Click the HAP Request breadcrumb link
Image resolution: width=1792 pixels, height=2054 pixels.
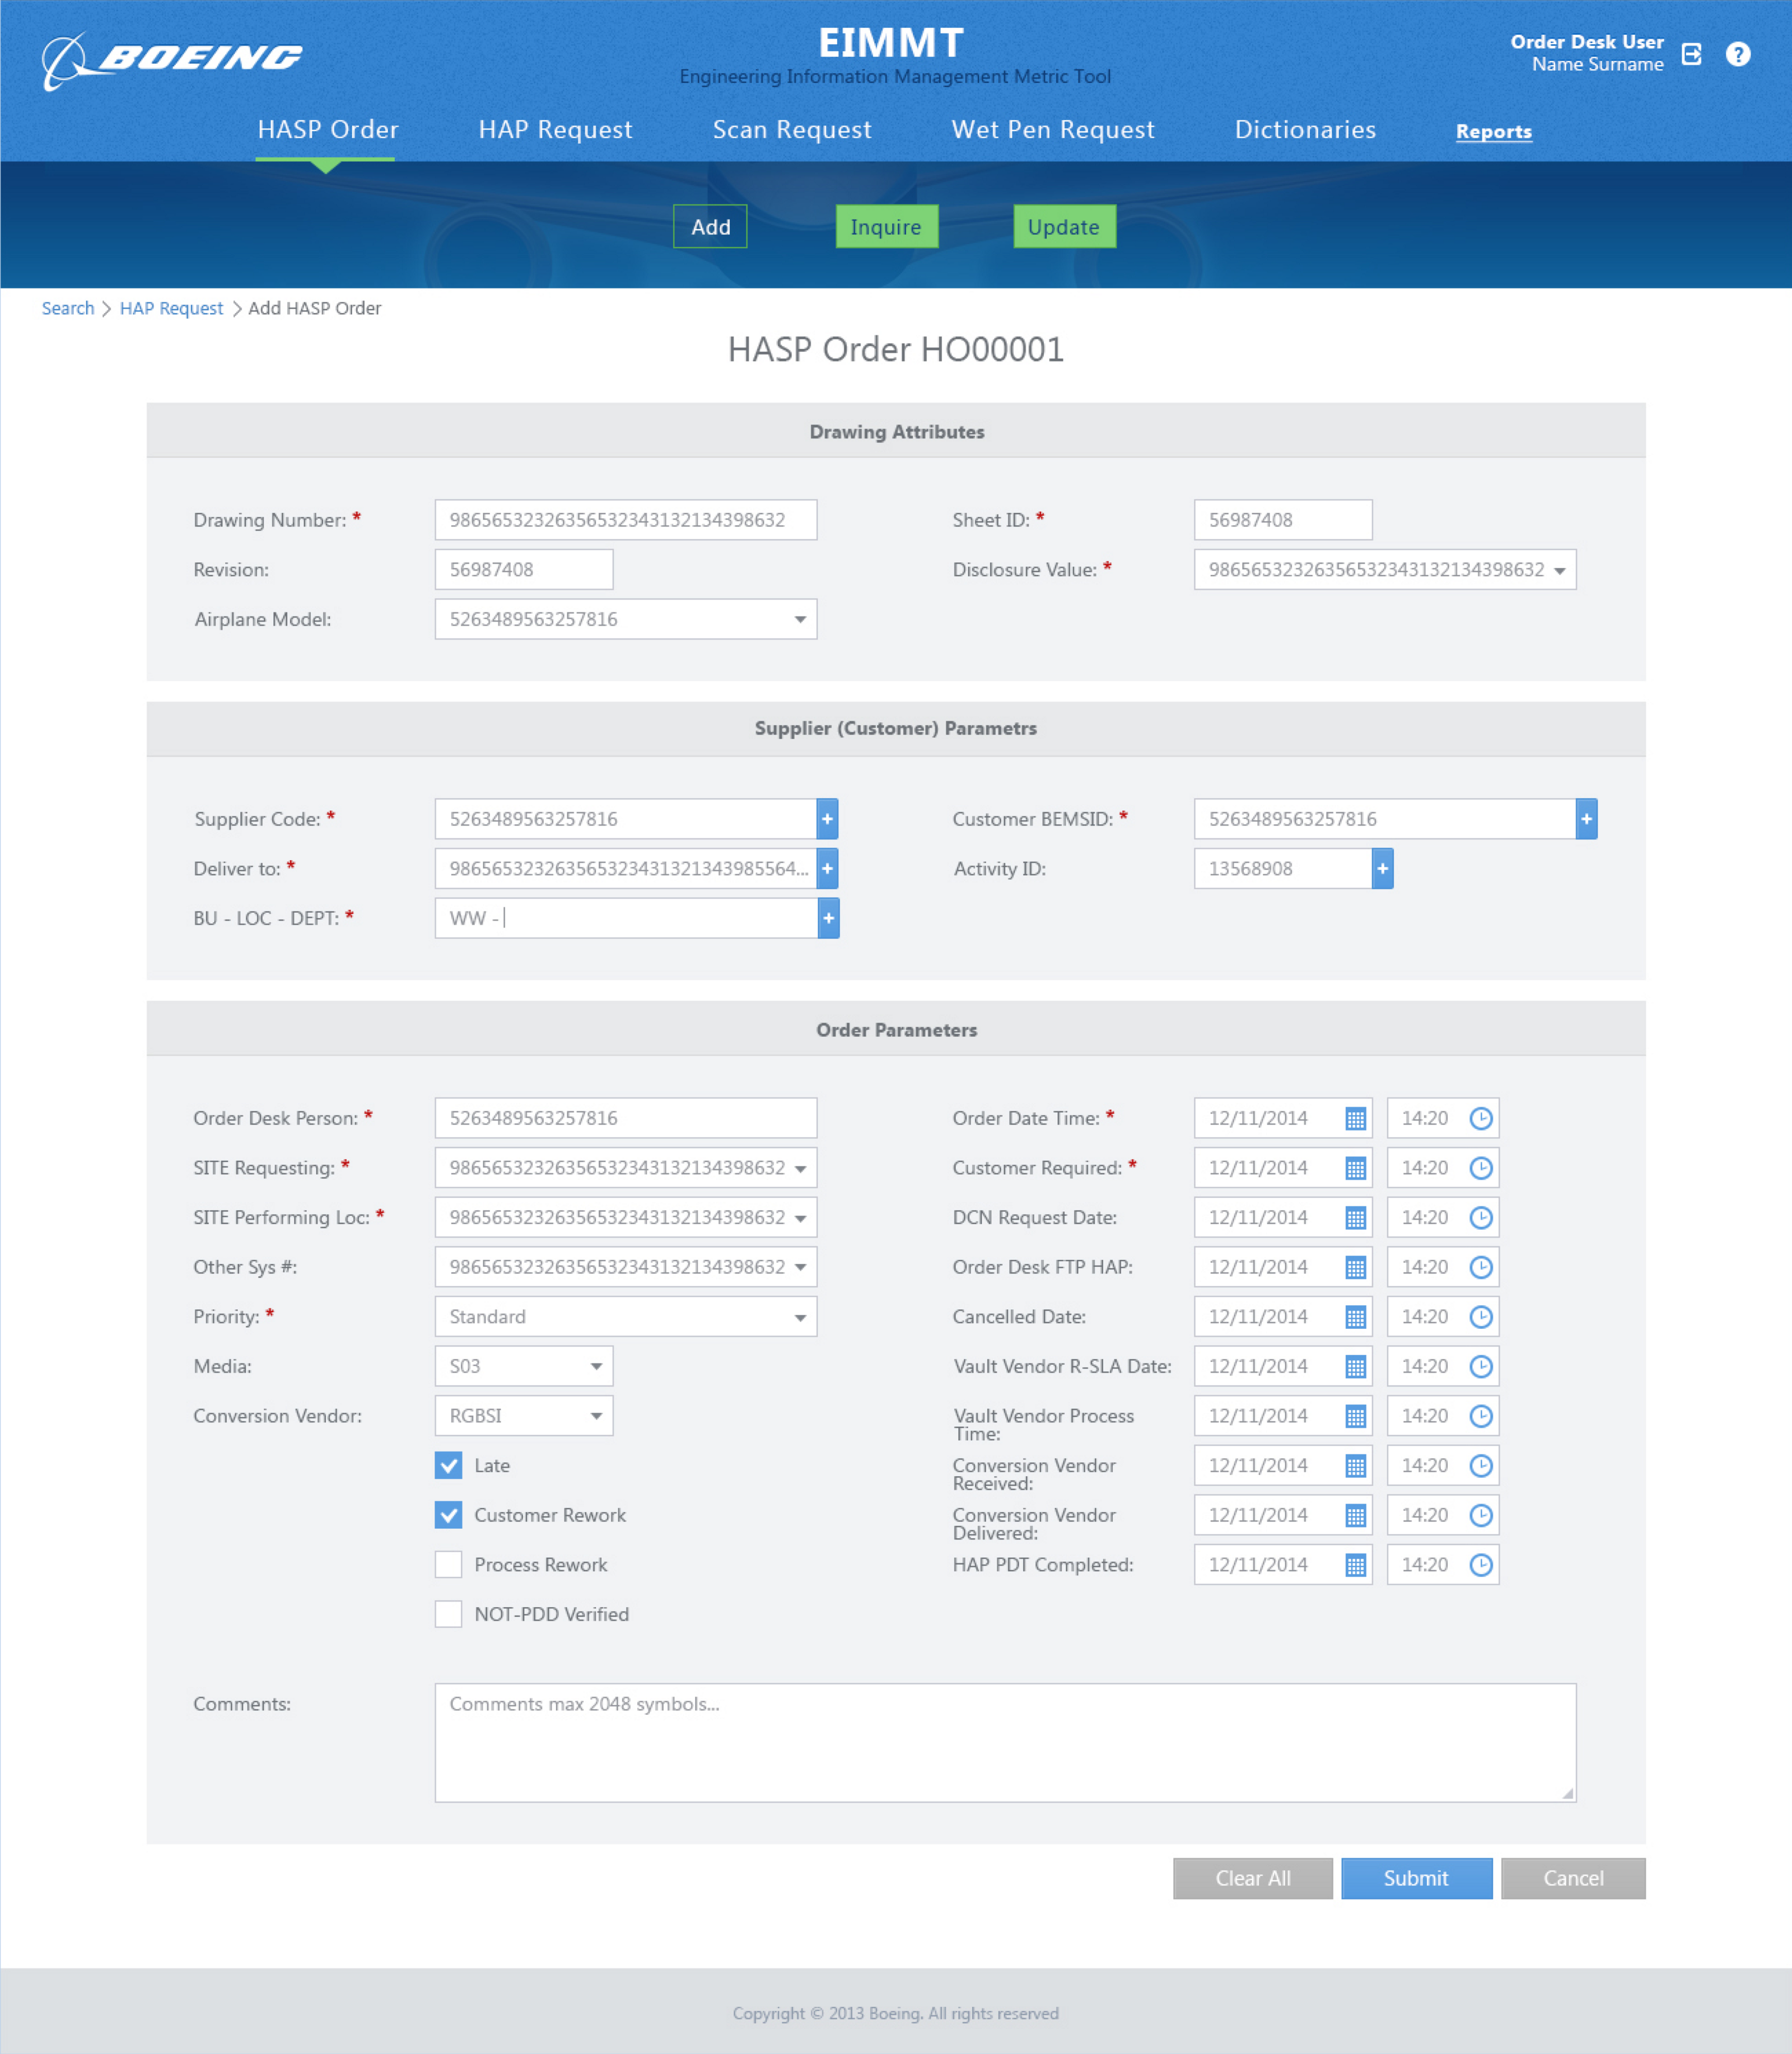171,308
